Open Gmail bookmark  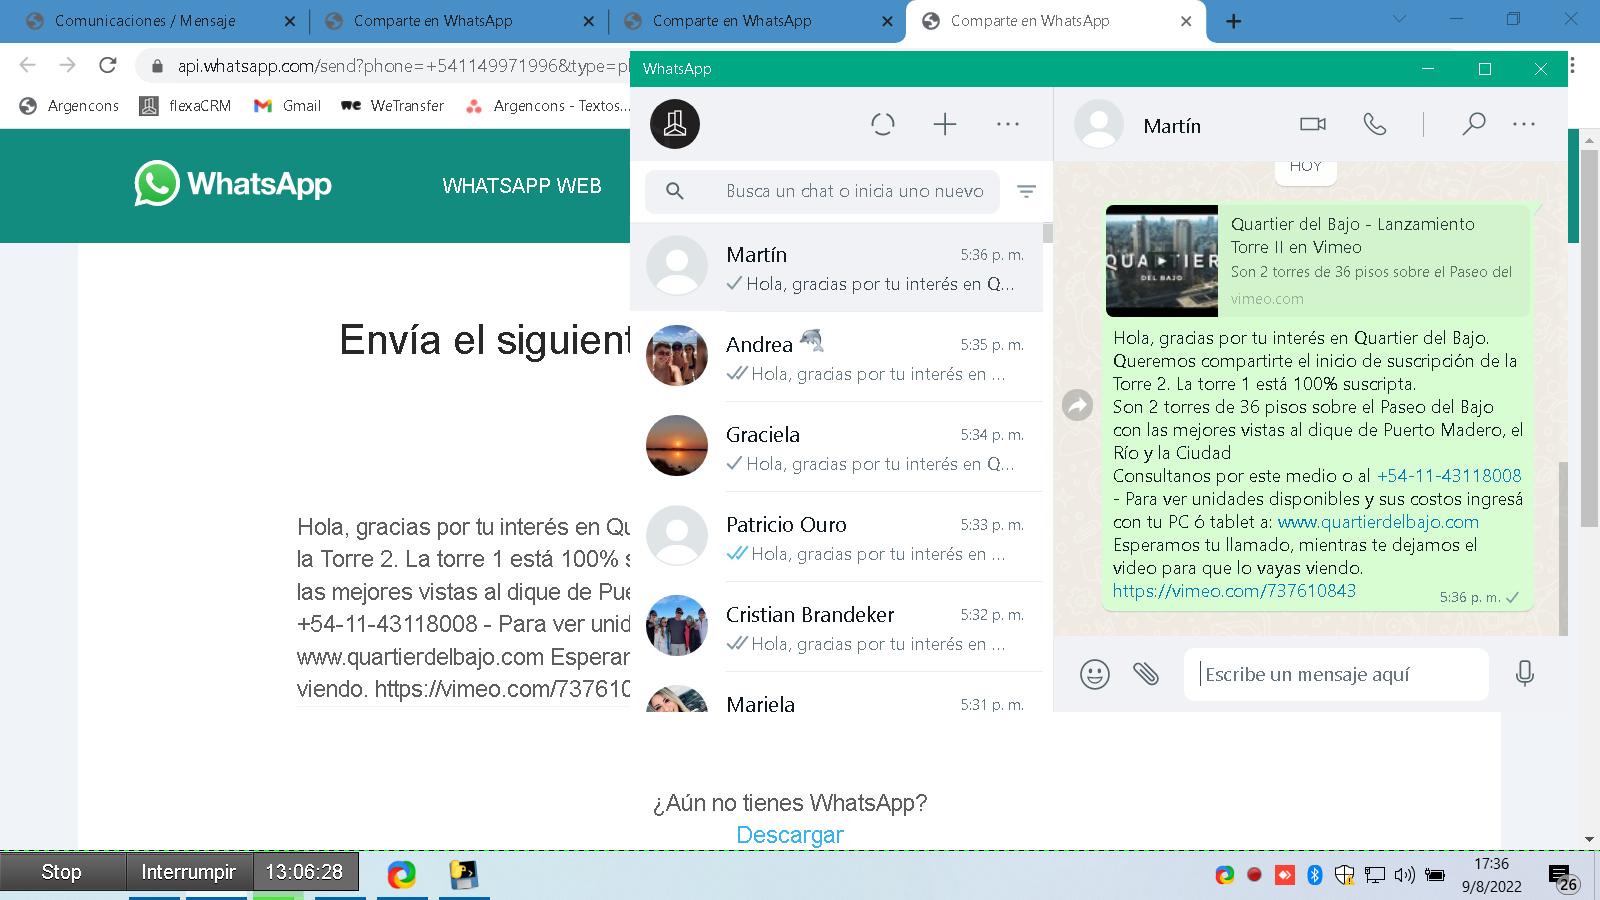[x=287, y=105]
